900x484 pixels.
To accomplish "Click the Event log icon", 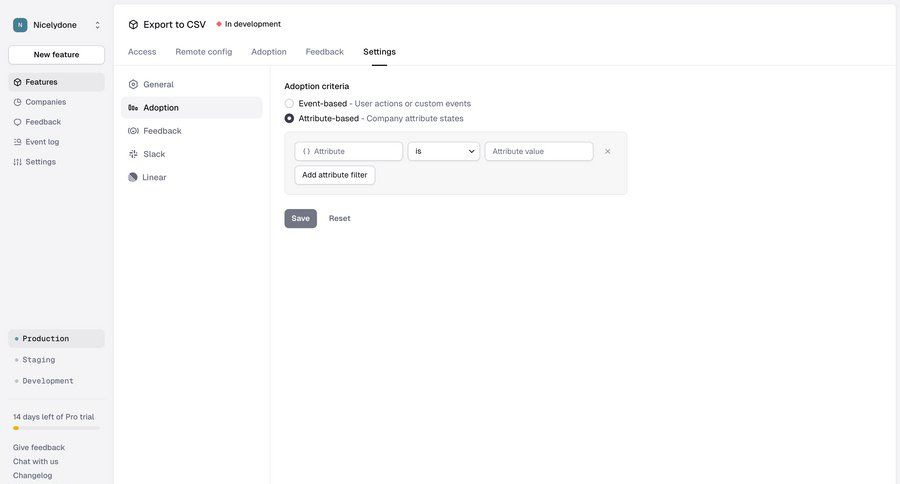I will click(x=17, y=142).
